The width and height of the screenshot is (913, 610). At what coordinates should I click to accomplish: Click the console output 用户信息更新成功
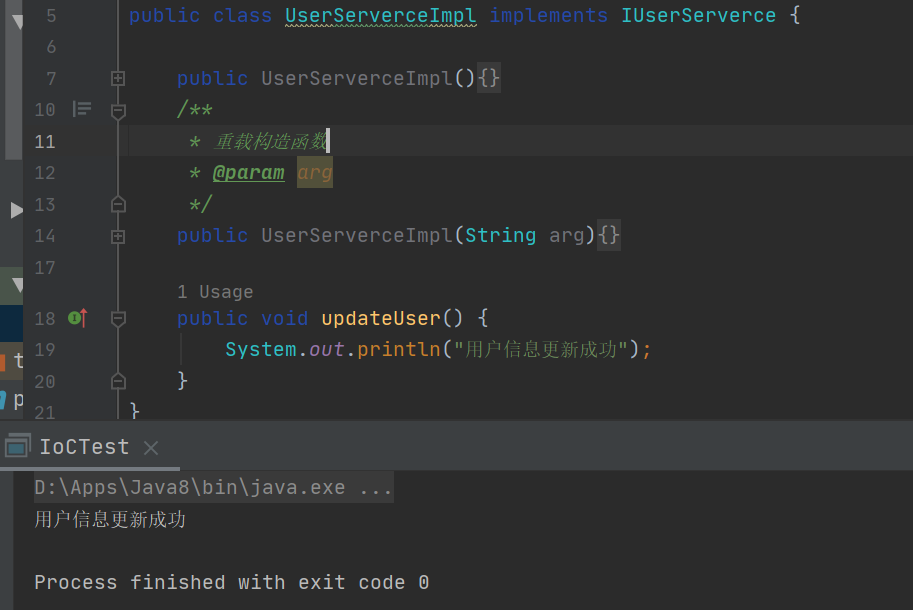[110, 519]
